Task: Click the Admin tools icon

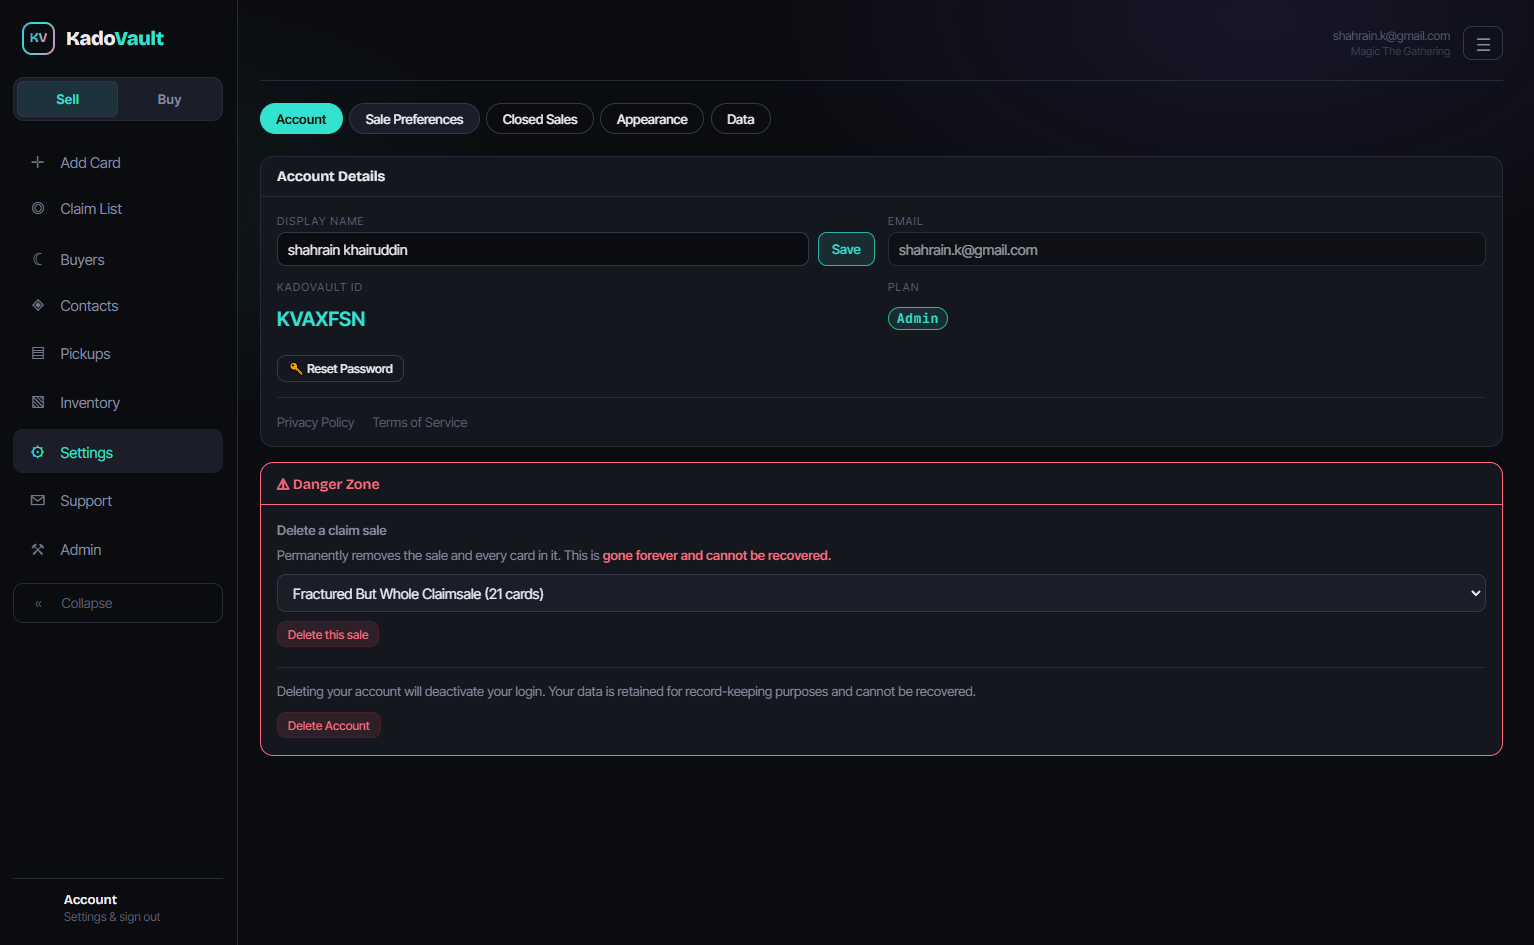Action: point(38,549)
